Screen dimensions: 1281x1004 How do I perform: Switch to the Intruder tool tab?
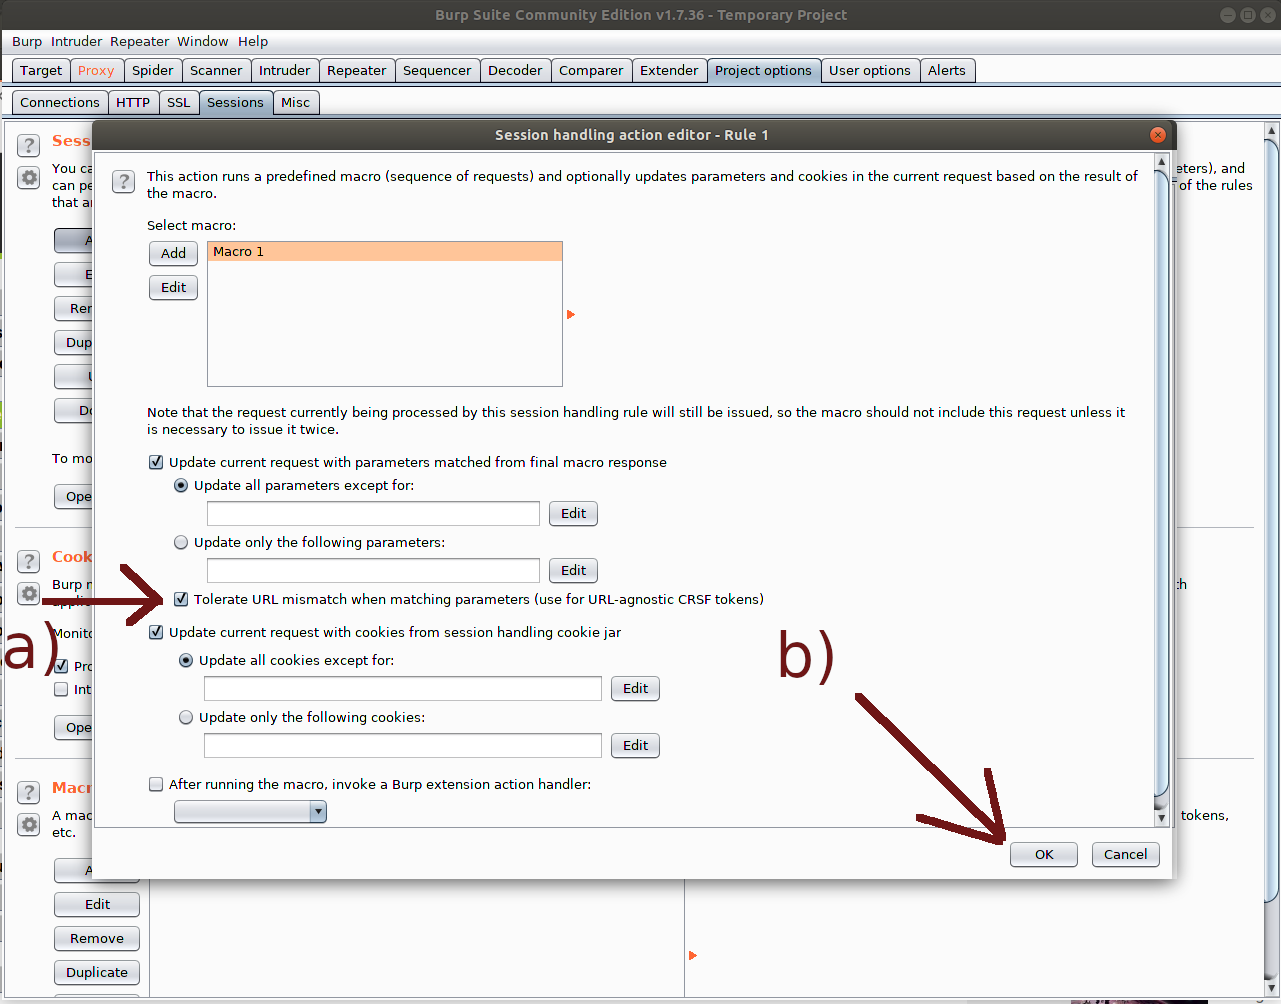[x=285, y=70]
